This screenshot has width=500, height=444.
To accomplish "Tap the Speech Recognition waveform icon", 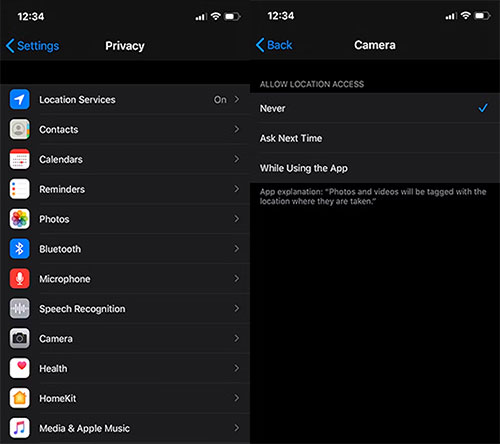I will tap(20, 308).
